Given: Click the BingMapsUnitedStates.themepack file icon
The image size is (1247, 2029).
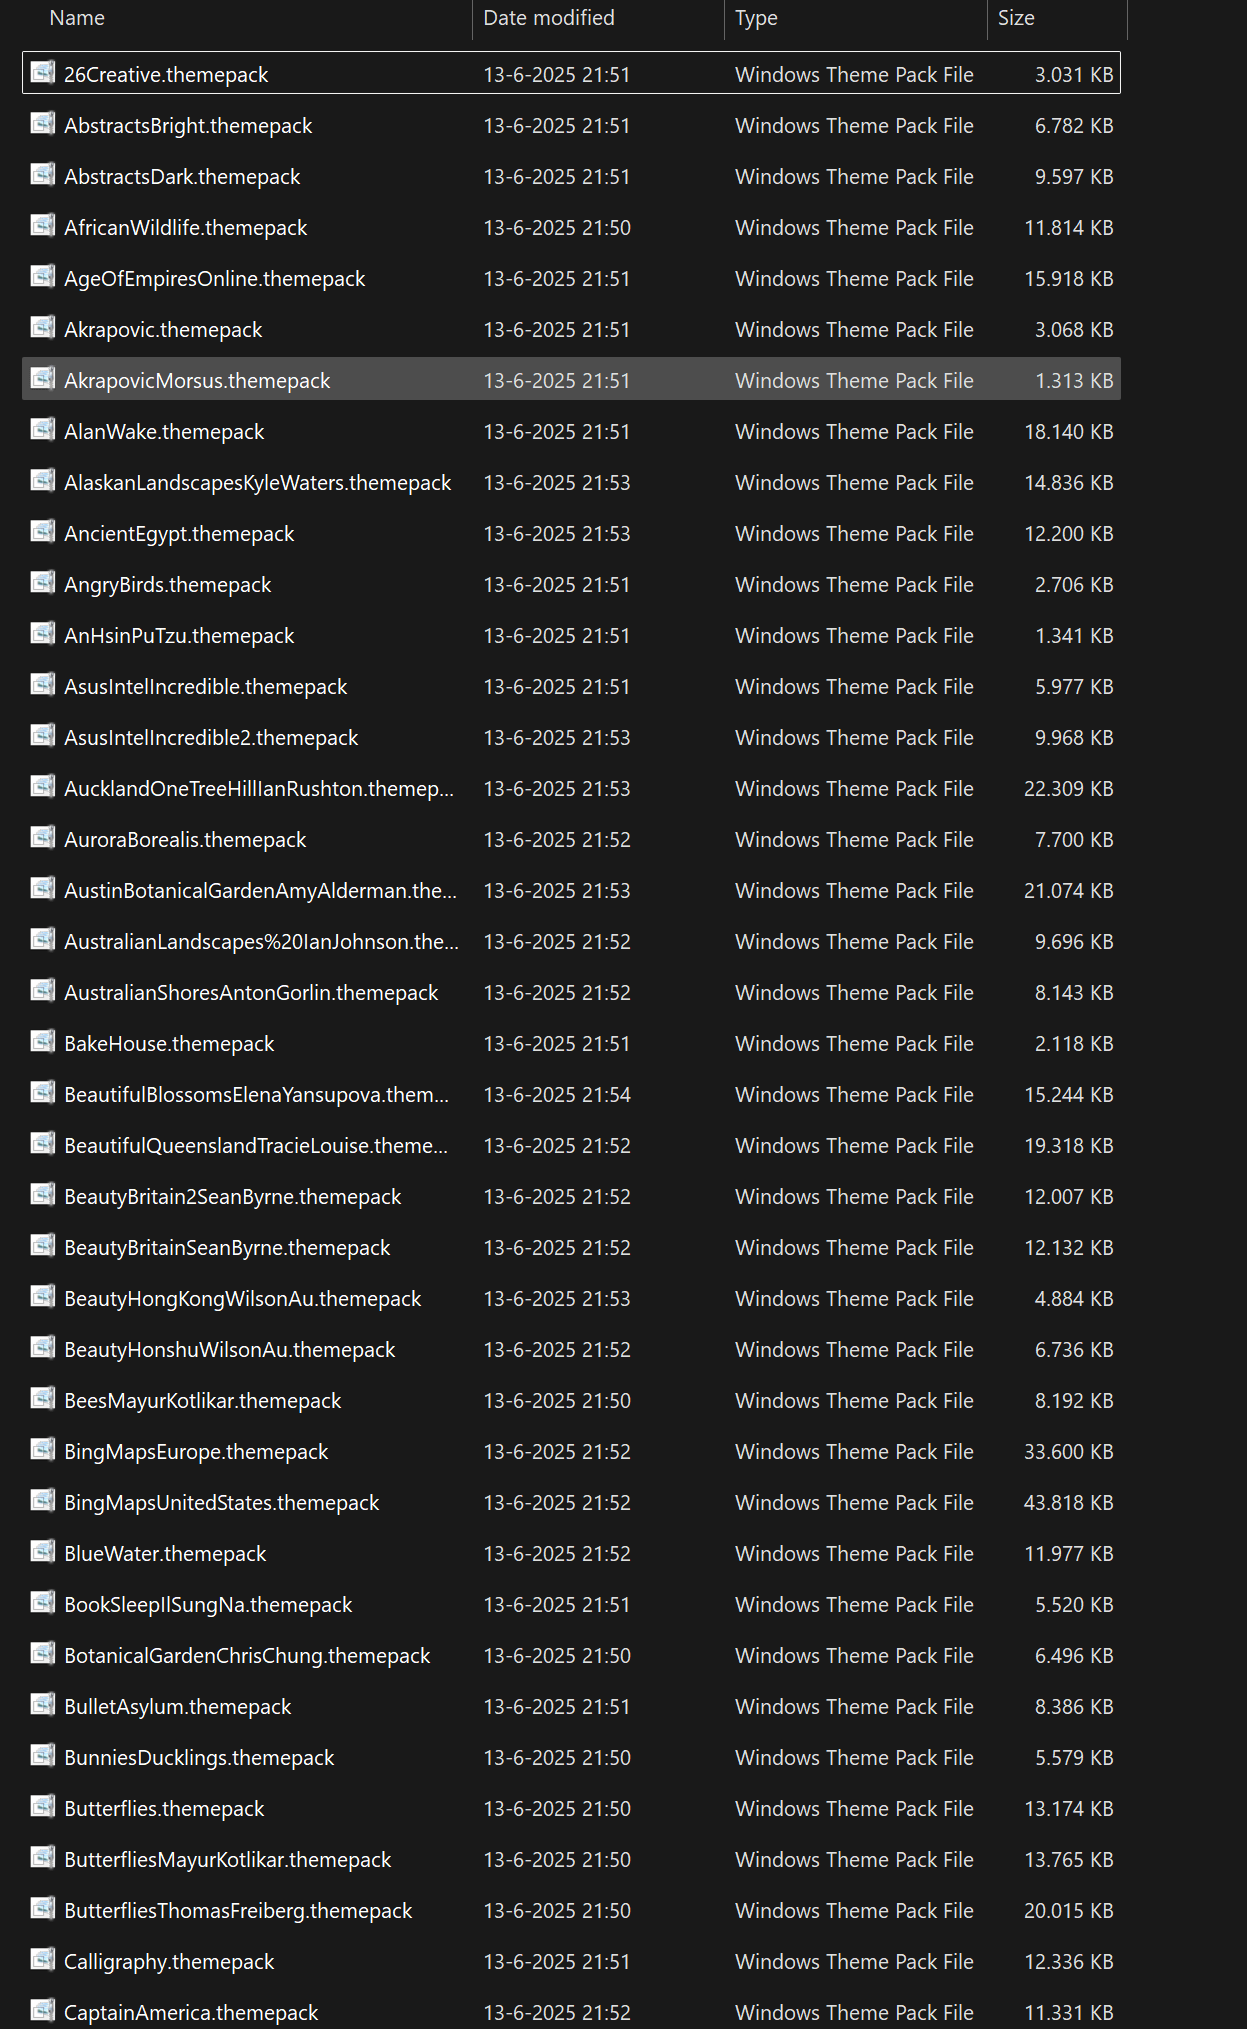Looking at the screenshot, I should 42,1501.
